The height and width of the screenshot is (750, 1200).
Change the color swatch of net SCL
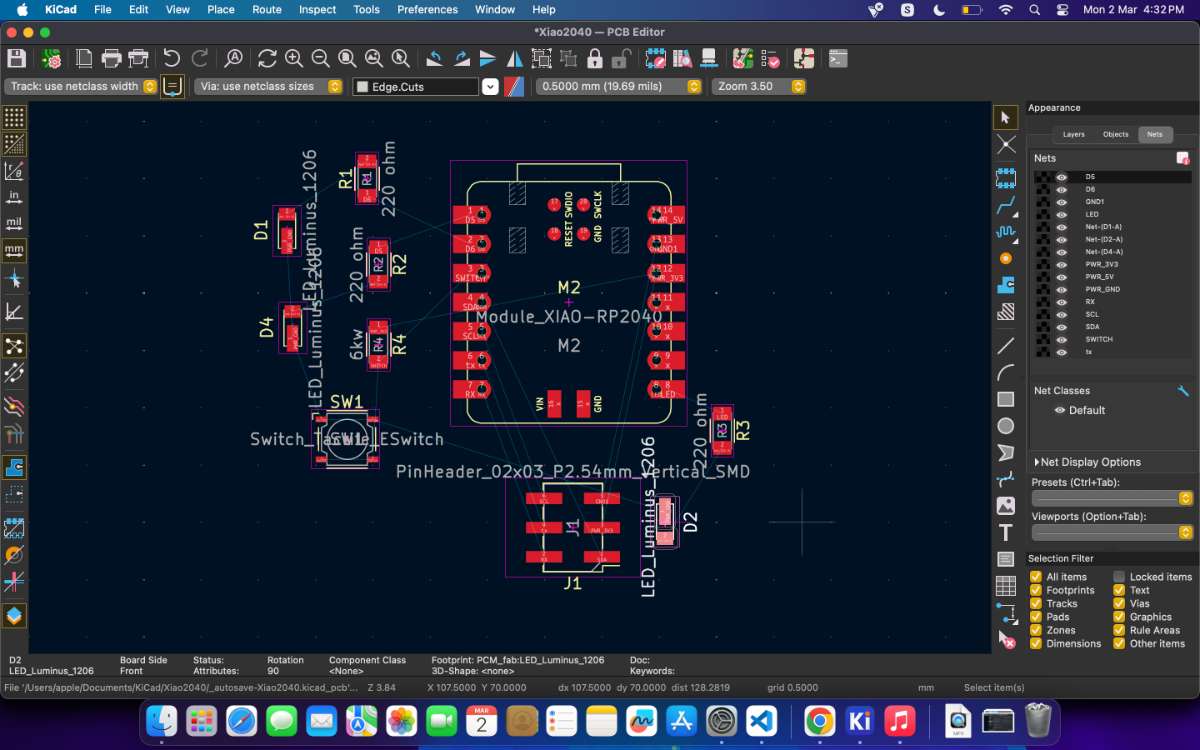1043,314
